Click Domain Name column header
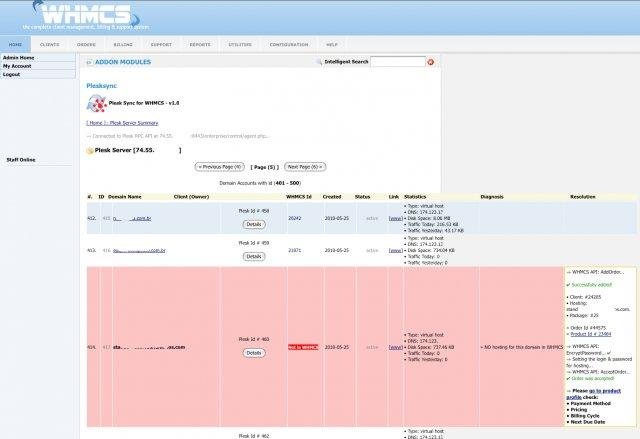The image size is (640, 439). [124, 197]
